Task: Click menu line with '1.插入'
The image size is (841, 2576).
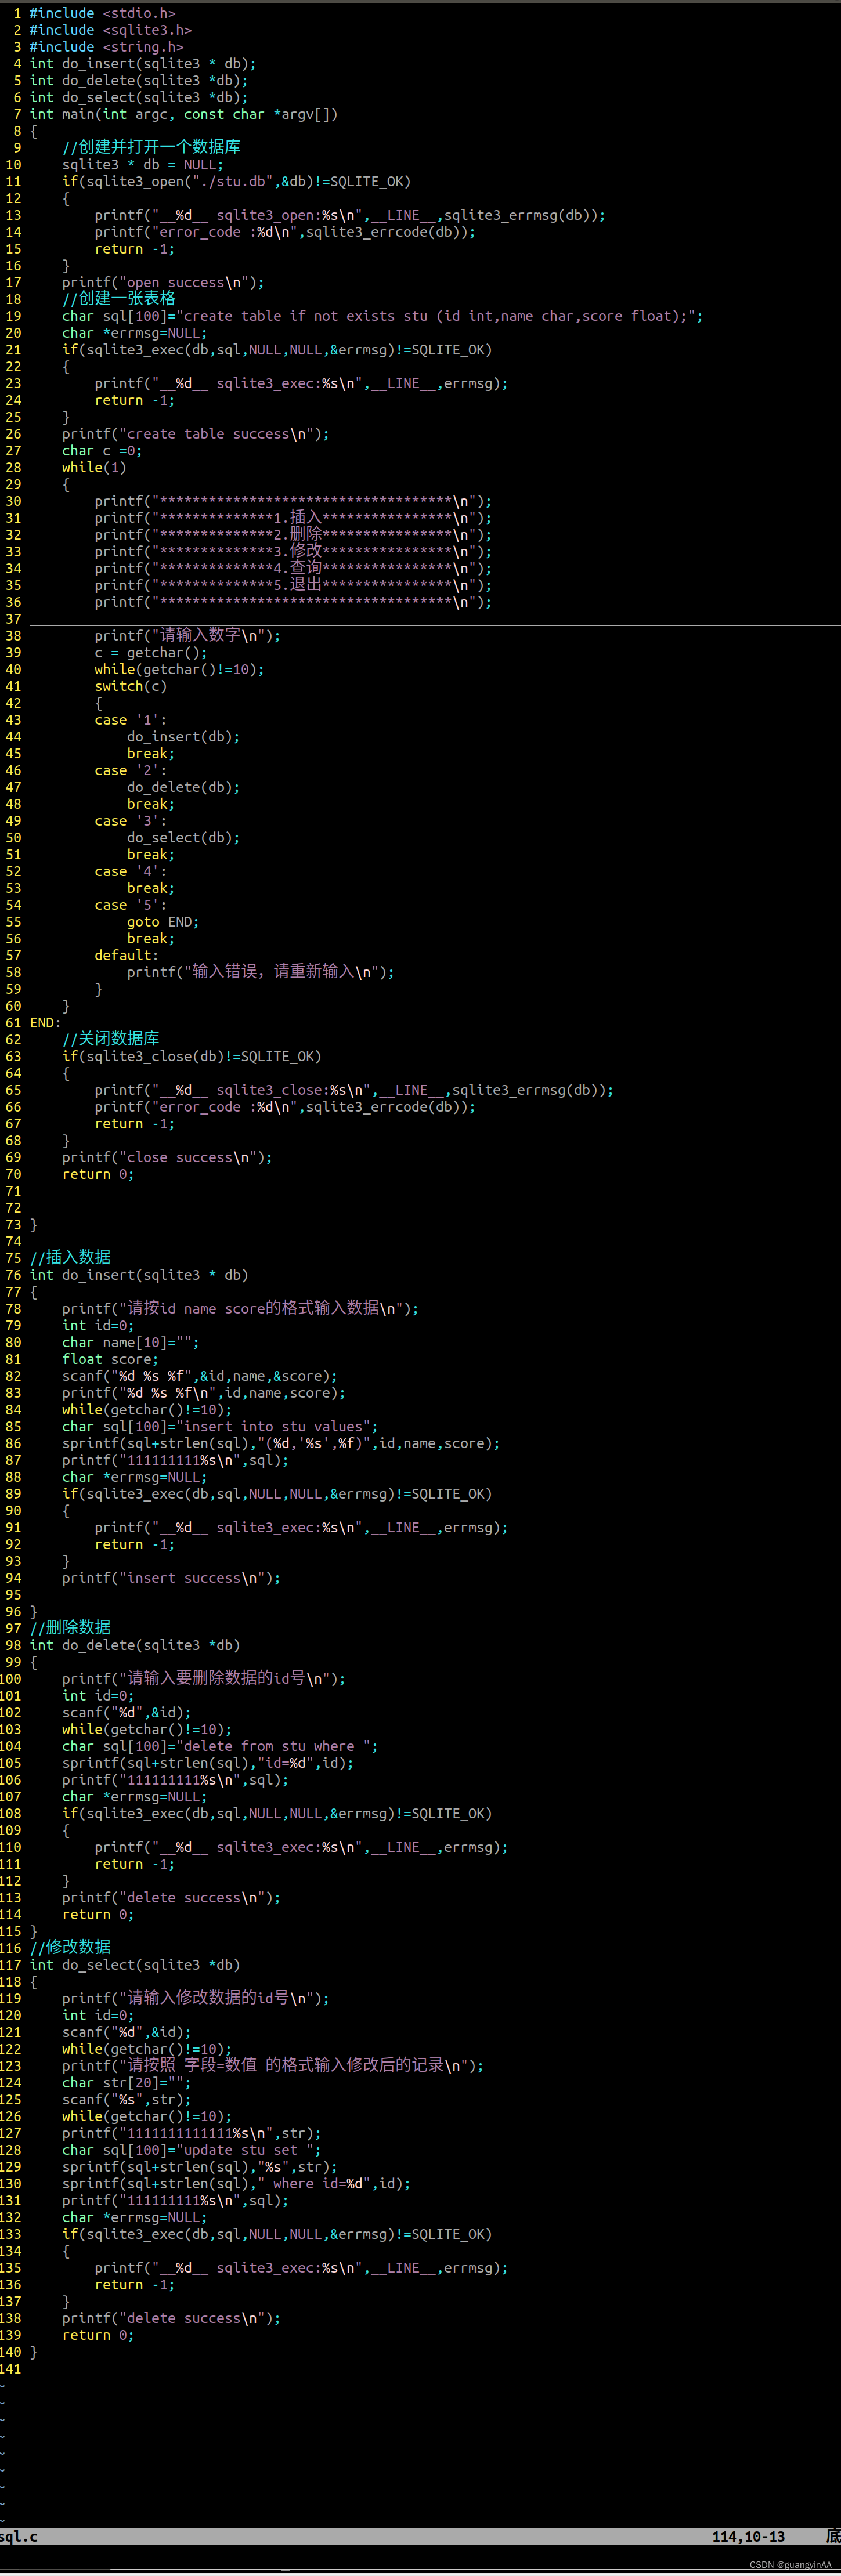Action: pyautogui.click(x=293, y=518)
